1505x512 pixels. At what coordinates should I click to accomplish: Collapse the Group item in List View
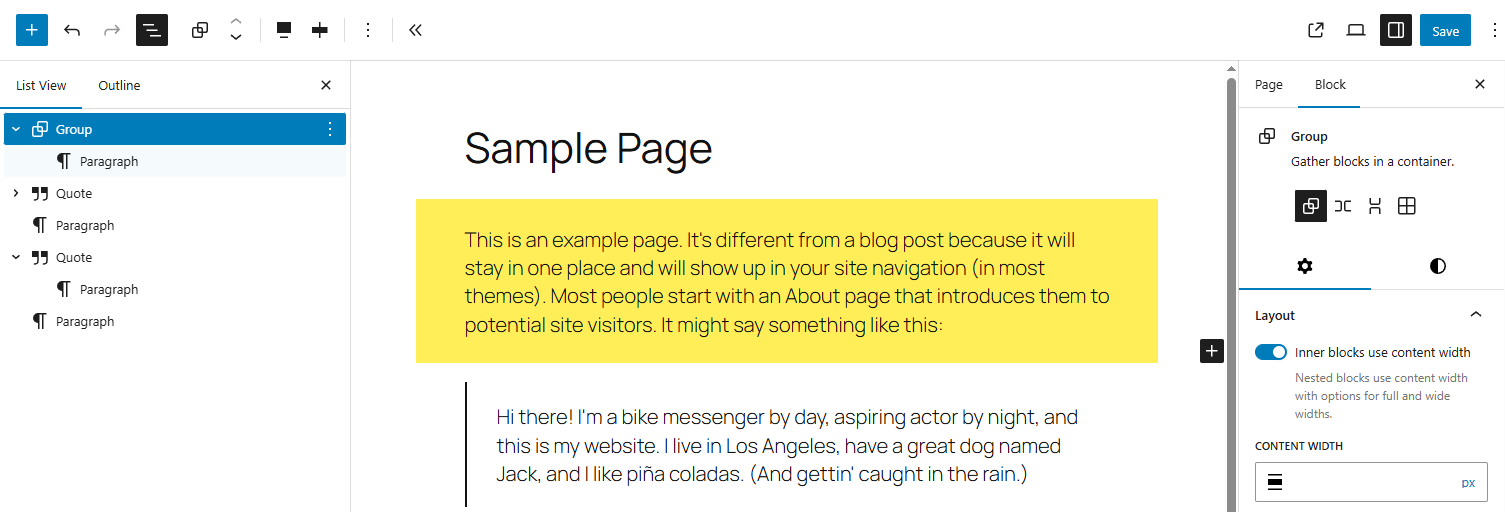pos(16,129)
